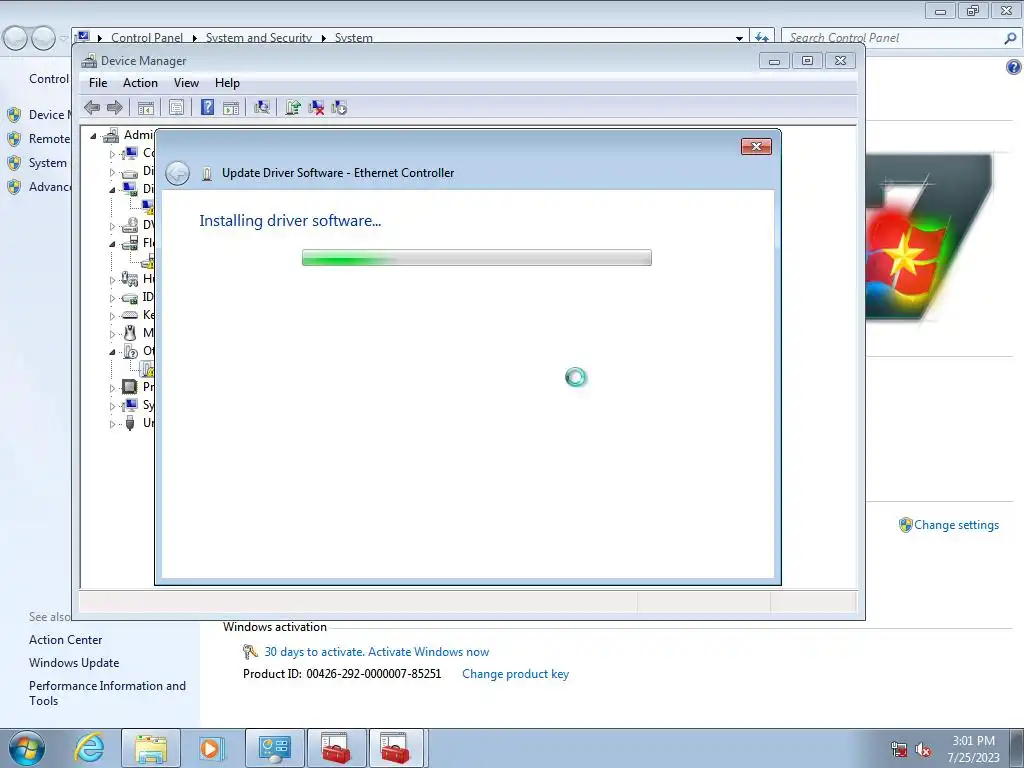Image resolution: width=1024 pixels, height=768 pixels.
Task: Click the Disable device icon with down arrow
Action: [x=339, y=108]
